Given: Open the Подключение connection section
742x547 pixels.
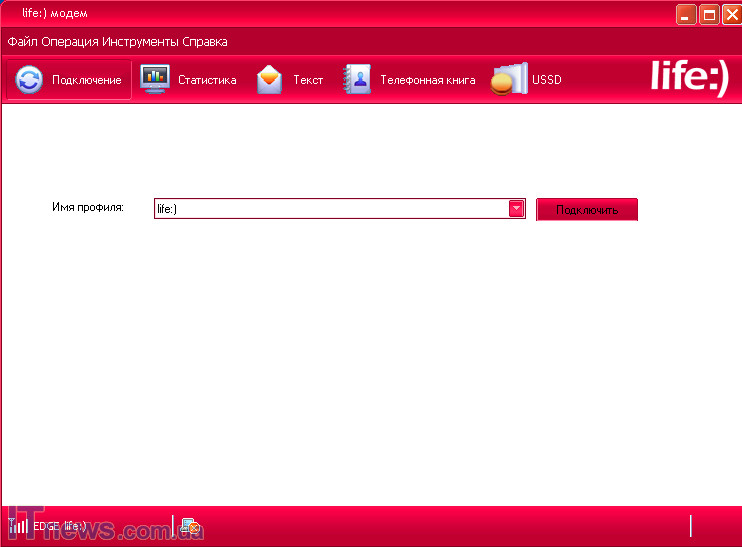Looking at the screenshot, I should pyautogui.click(x=69, y=80).
